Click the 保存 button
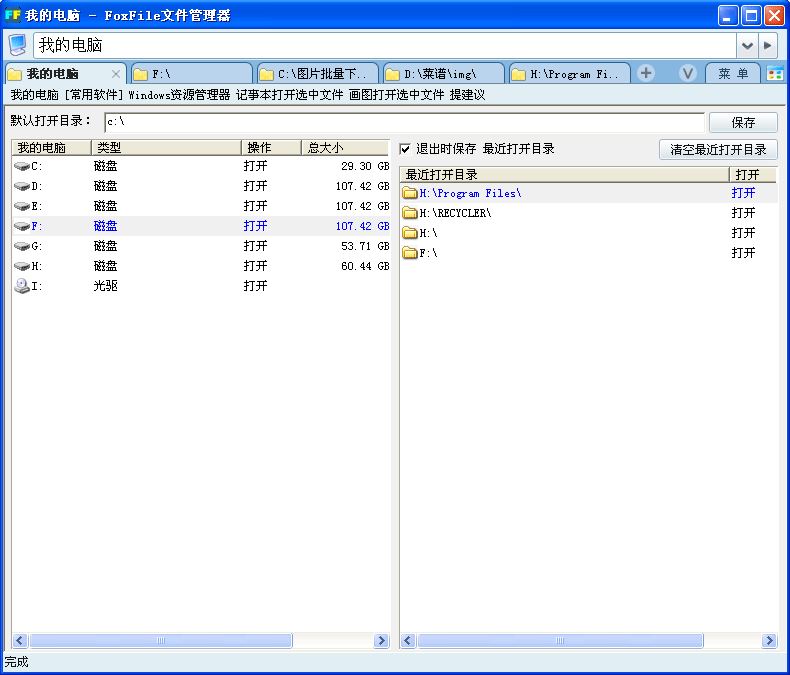This screenshot has width=790, height=675. (x=743, y=122)
